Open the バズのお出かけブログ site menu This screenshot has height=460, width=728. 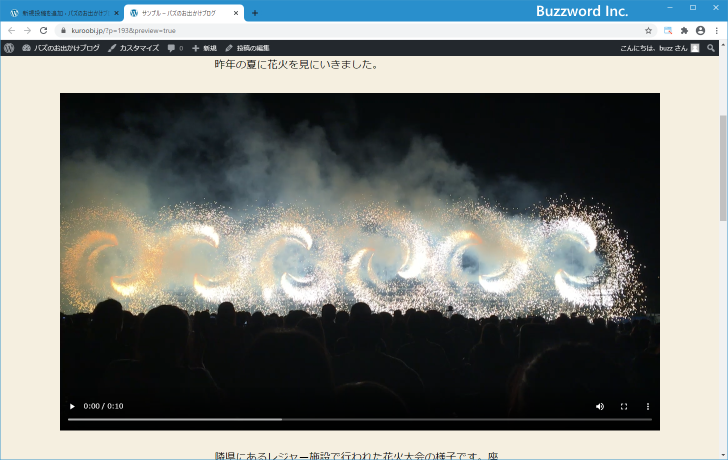tap(61, 48)
